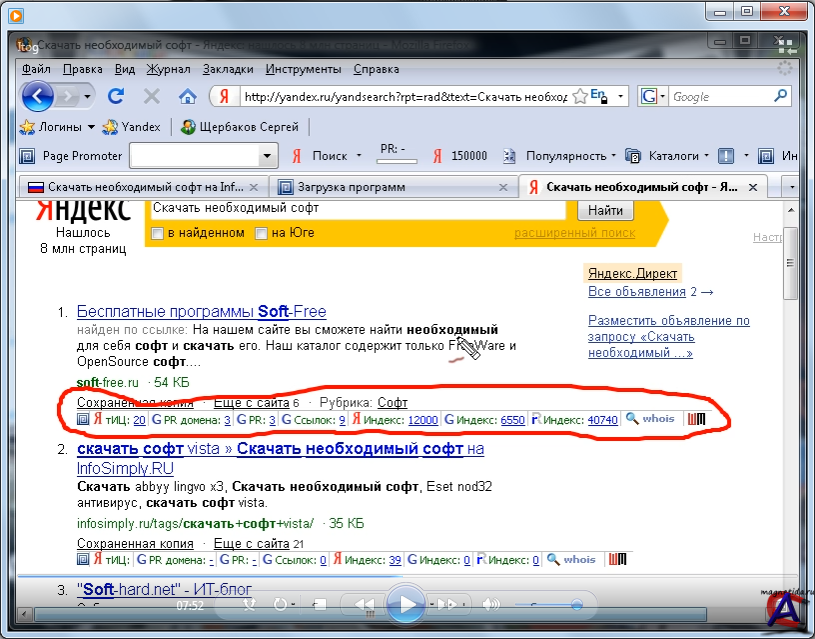Open the Закладки menu
This screenshot has width=815, height=639.
(228, 69)
